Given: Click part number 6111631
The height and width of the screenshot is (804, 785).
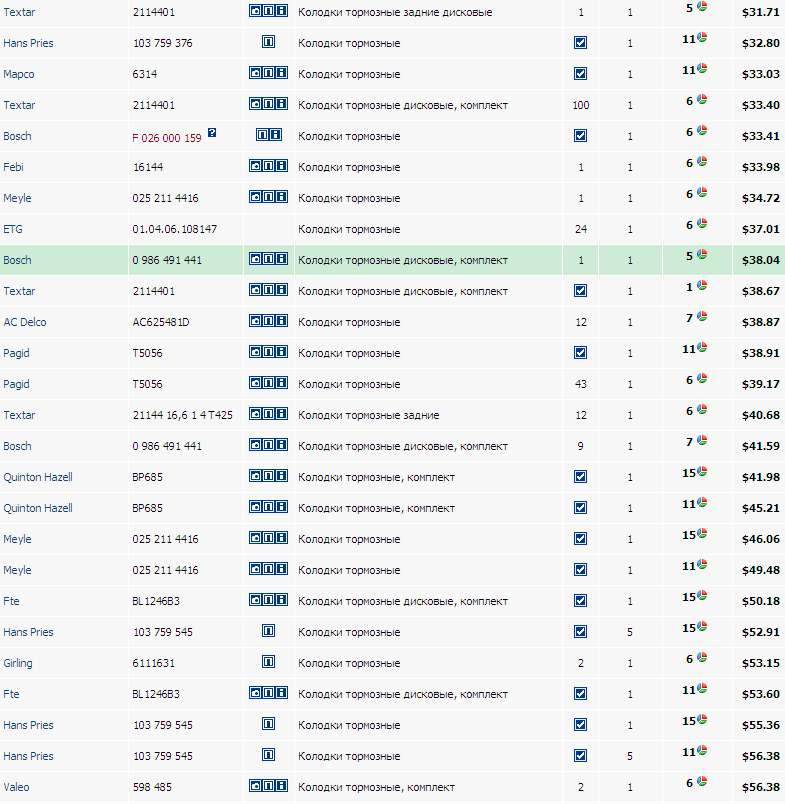Looking at the screenshot, I should (154, 663).
